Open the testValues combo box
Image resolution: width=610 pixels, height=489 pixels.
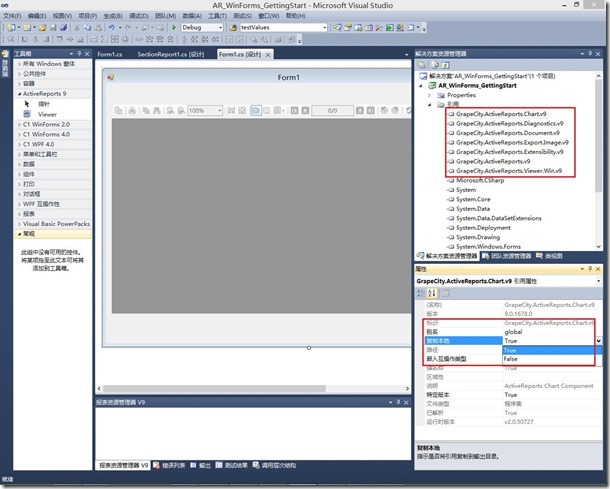(x=324, y=28)
